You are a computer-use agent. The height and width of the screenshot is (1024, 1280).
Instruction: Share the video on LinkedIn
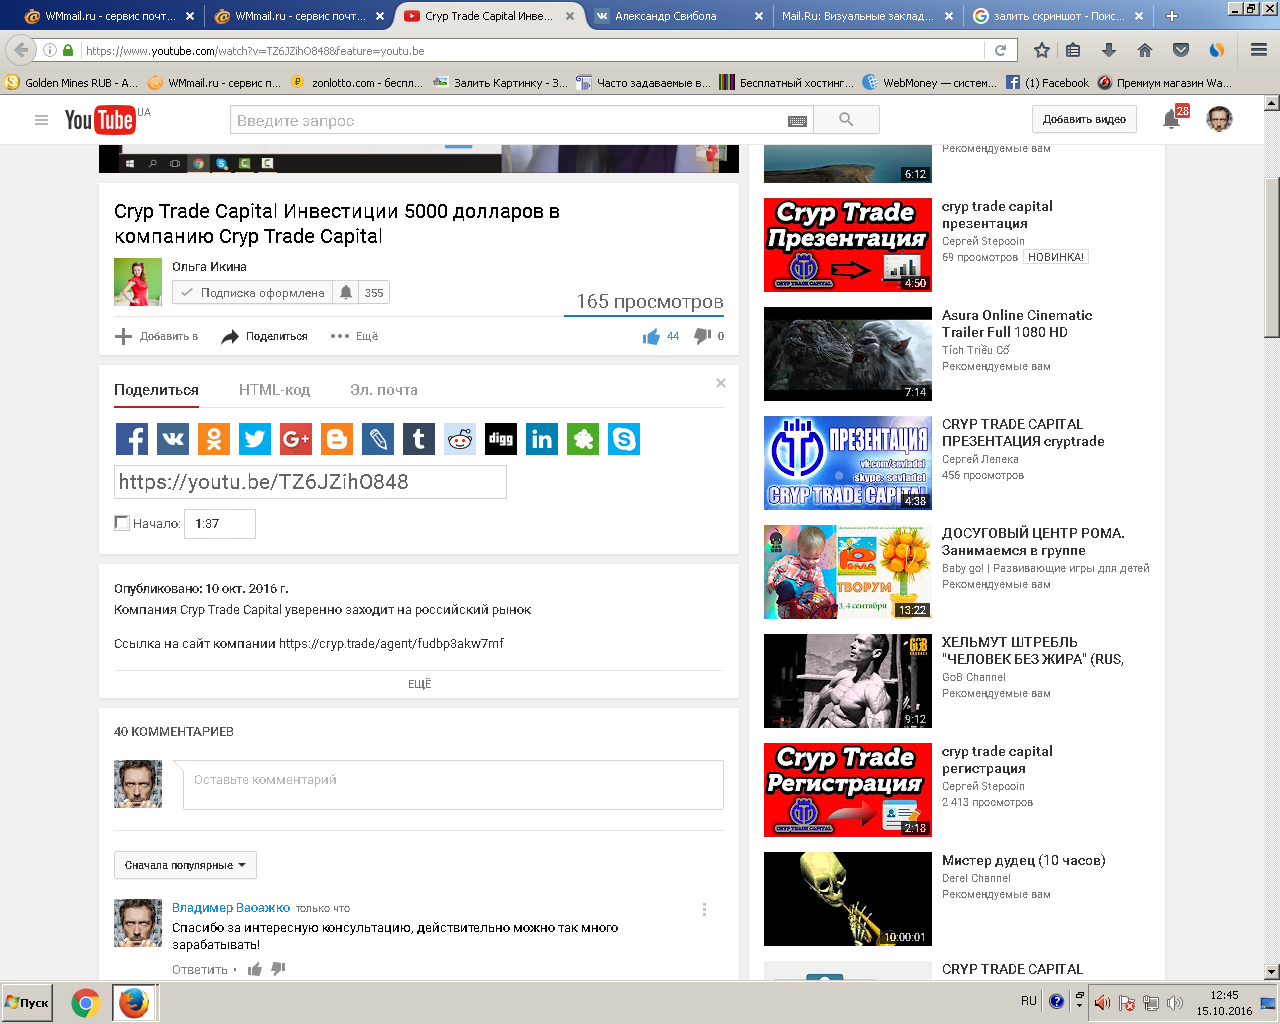tap(542, 439)
